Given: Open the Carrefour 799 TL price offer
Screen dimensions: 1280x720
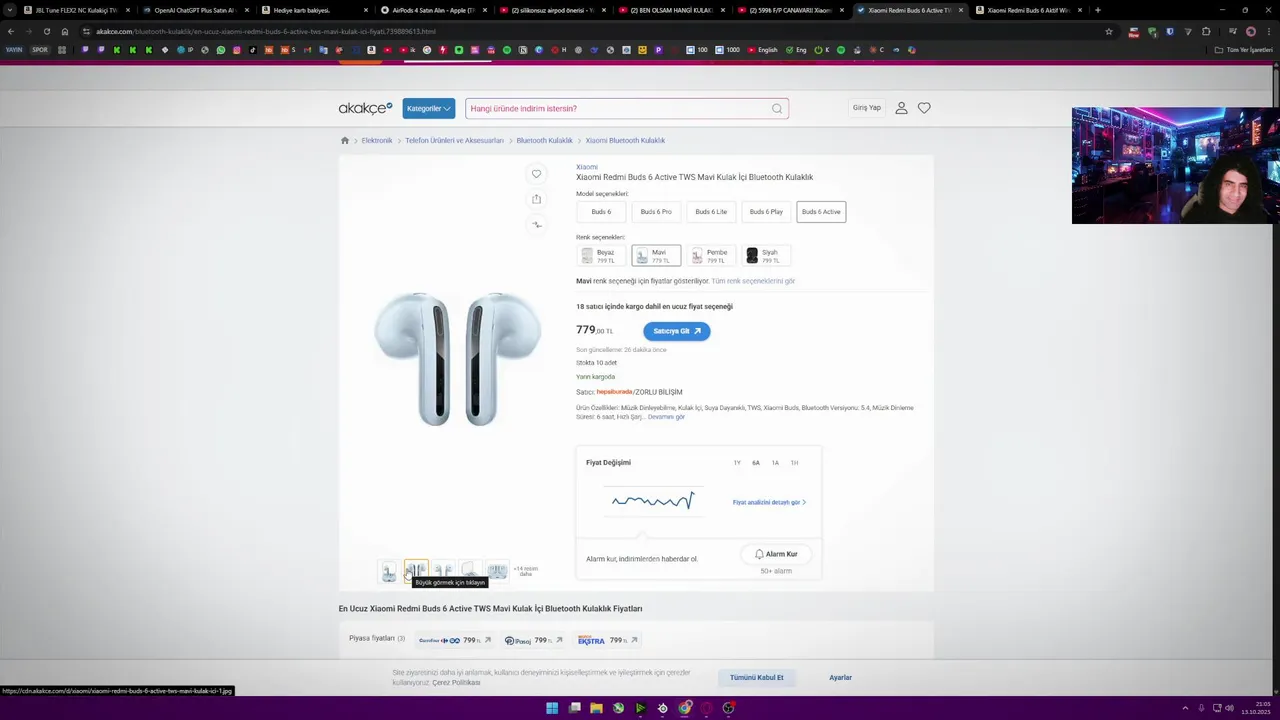Looking at the screenshot, I should coord(455,640).
